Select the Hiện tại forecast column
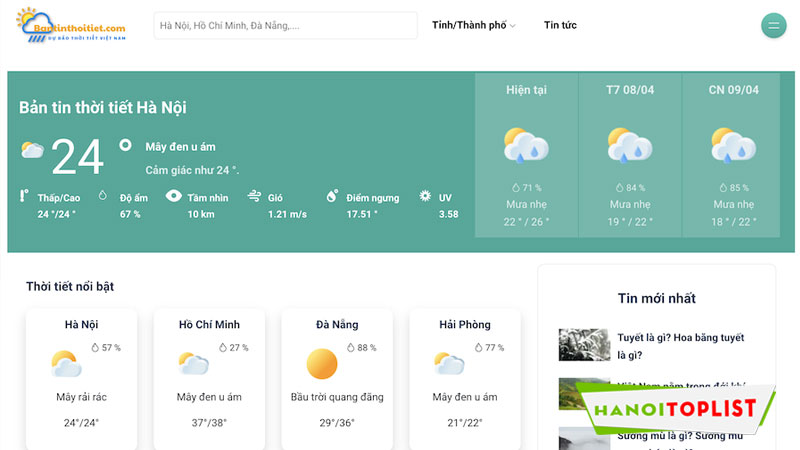800x450 pixels. (526, 155)
